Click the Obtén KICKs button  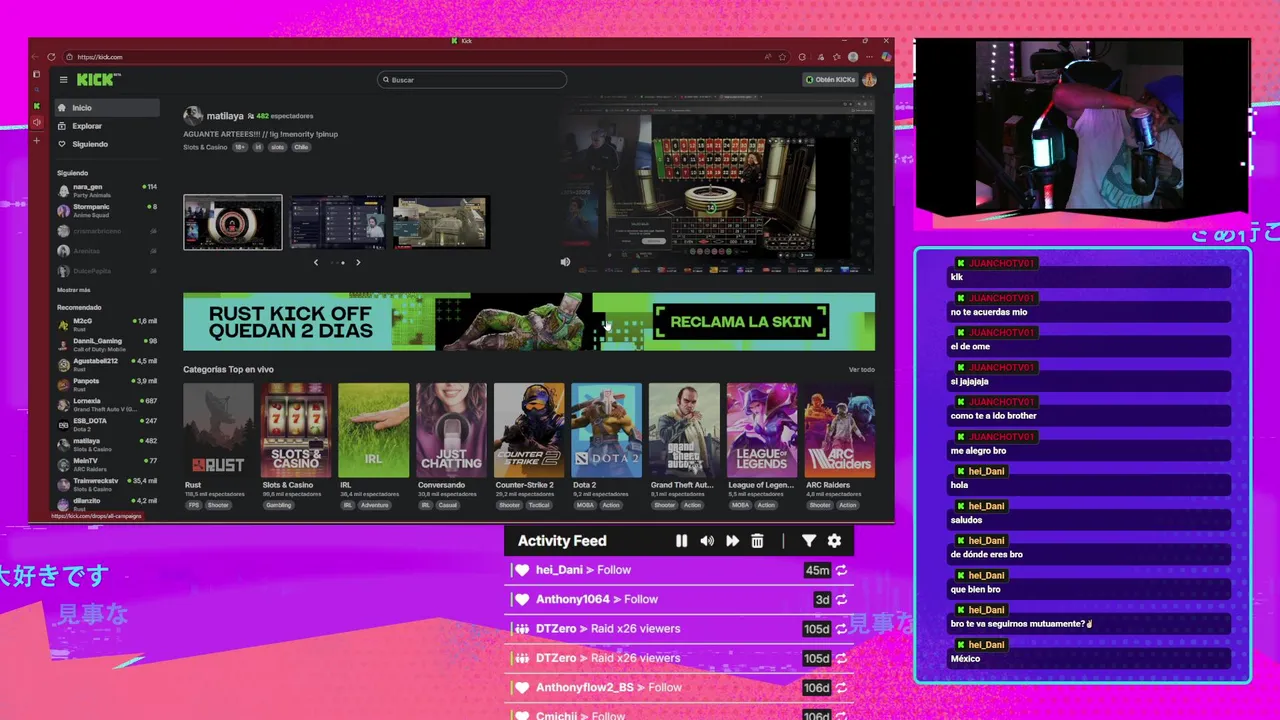(830, 80)
